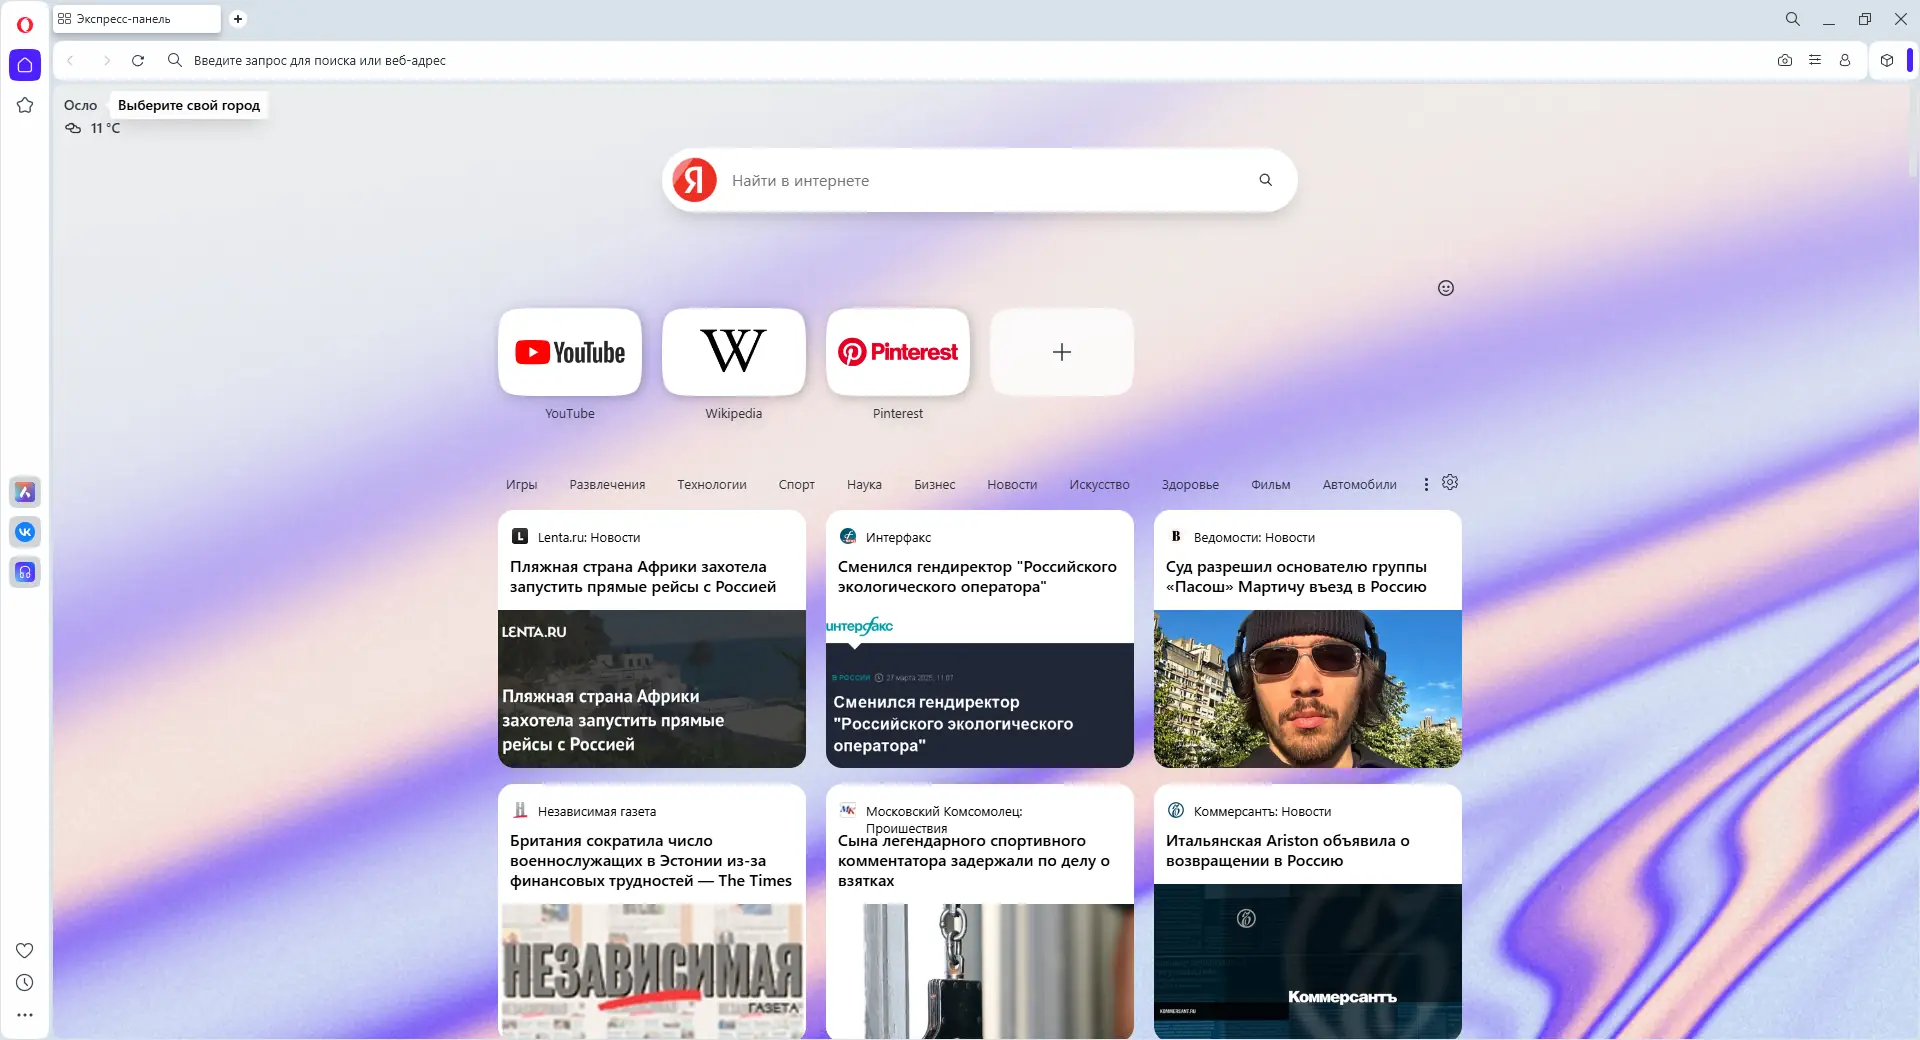Viewport: 1920px width, 1040px height.
Task: Open city selection for Осло weather
Action: [188, 105]
